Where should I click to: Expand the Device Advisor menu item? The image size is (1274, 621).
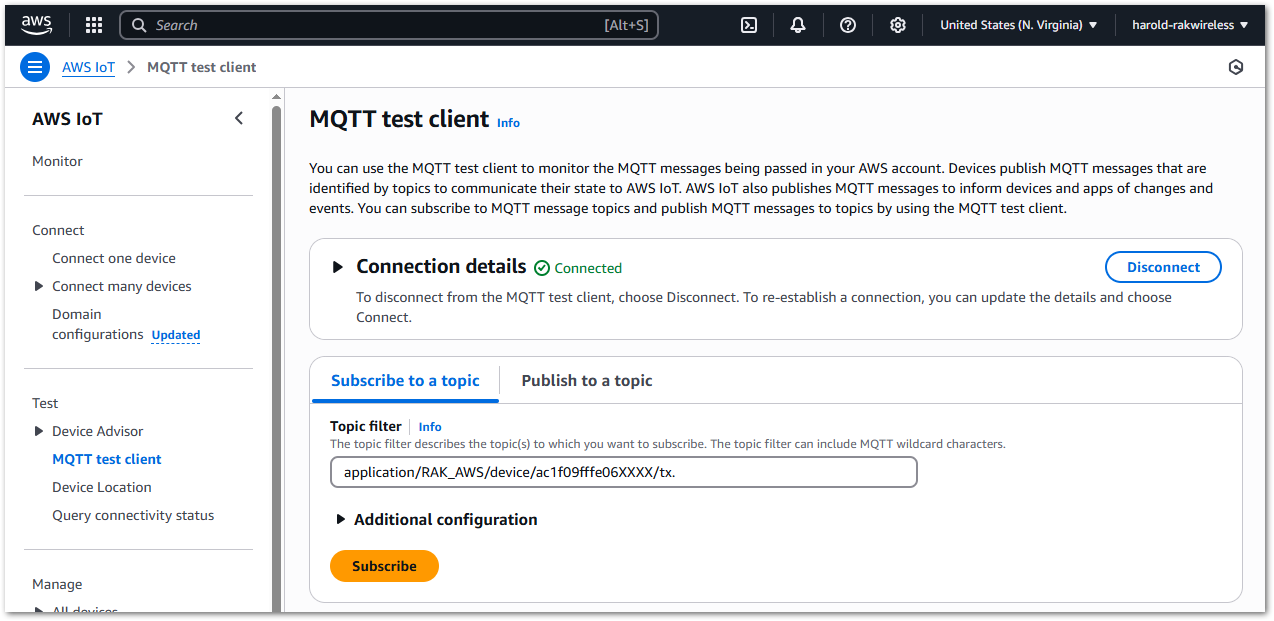coord(40,430)
